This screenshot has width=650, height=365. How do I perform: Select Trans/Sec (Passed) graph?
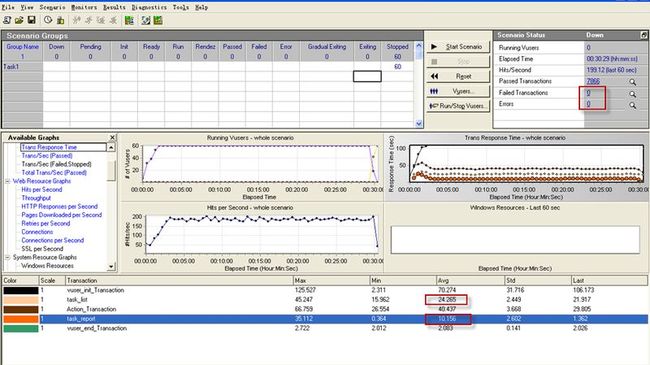pyautogui.click(x=47, y=156)
